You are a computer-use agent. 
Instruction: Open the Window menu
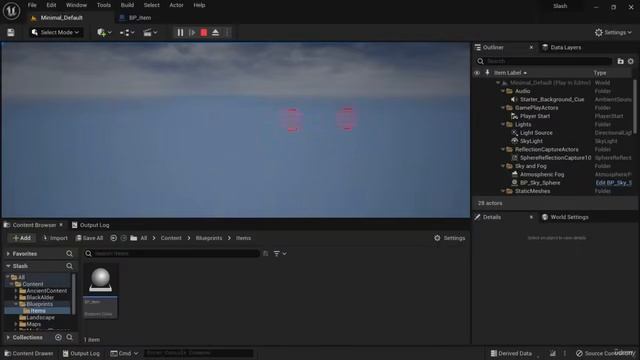[76, 5]
